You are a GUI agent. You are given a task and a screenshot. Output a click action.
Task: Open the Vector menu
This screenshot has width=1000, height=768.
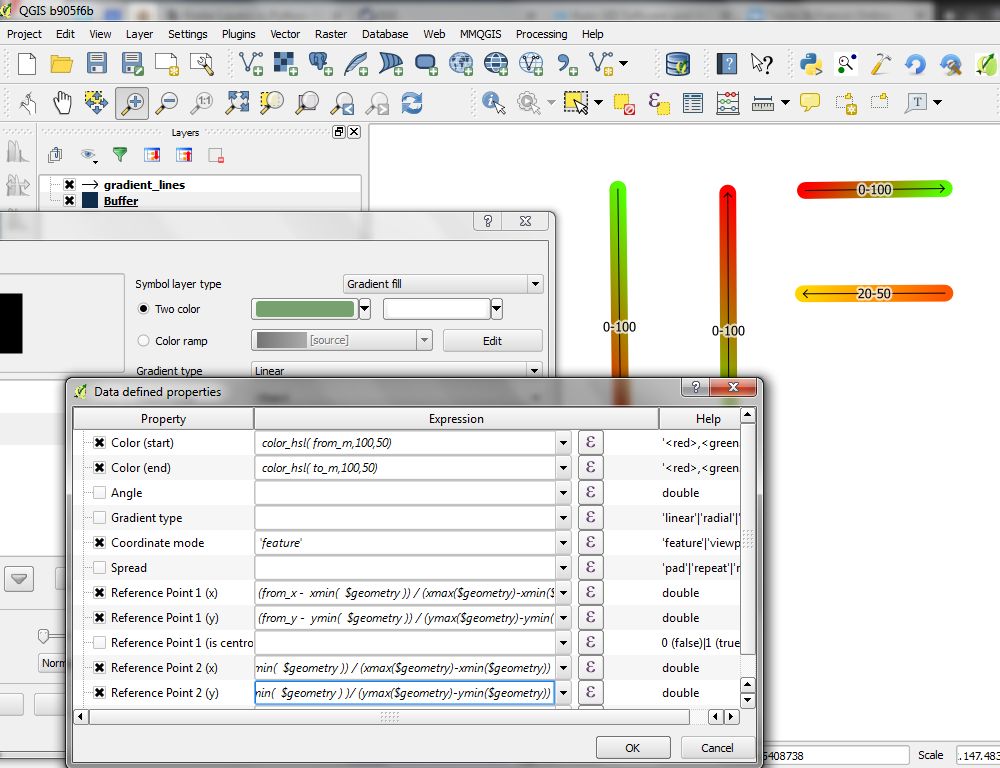pyautogui.click(x=285, y=34)
